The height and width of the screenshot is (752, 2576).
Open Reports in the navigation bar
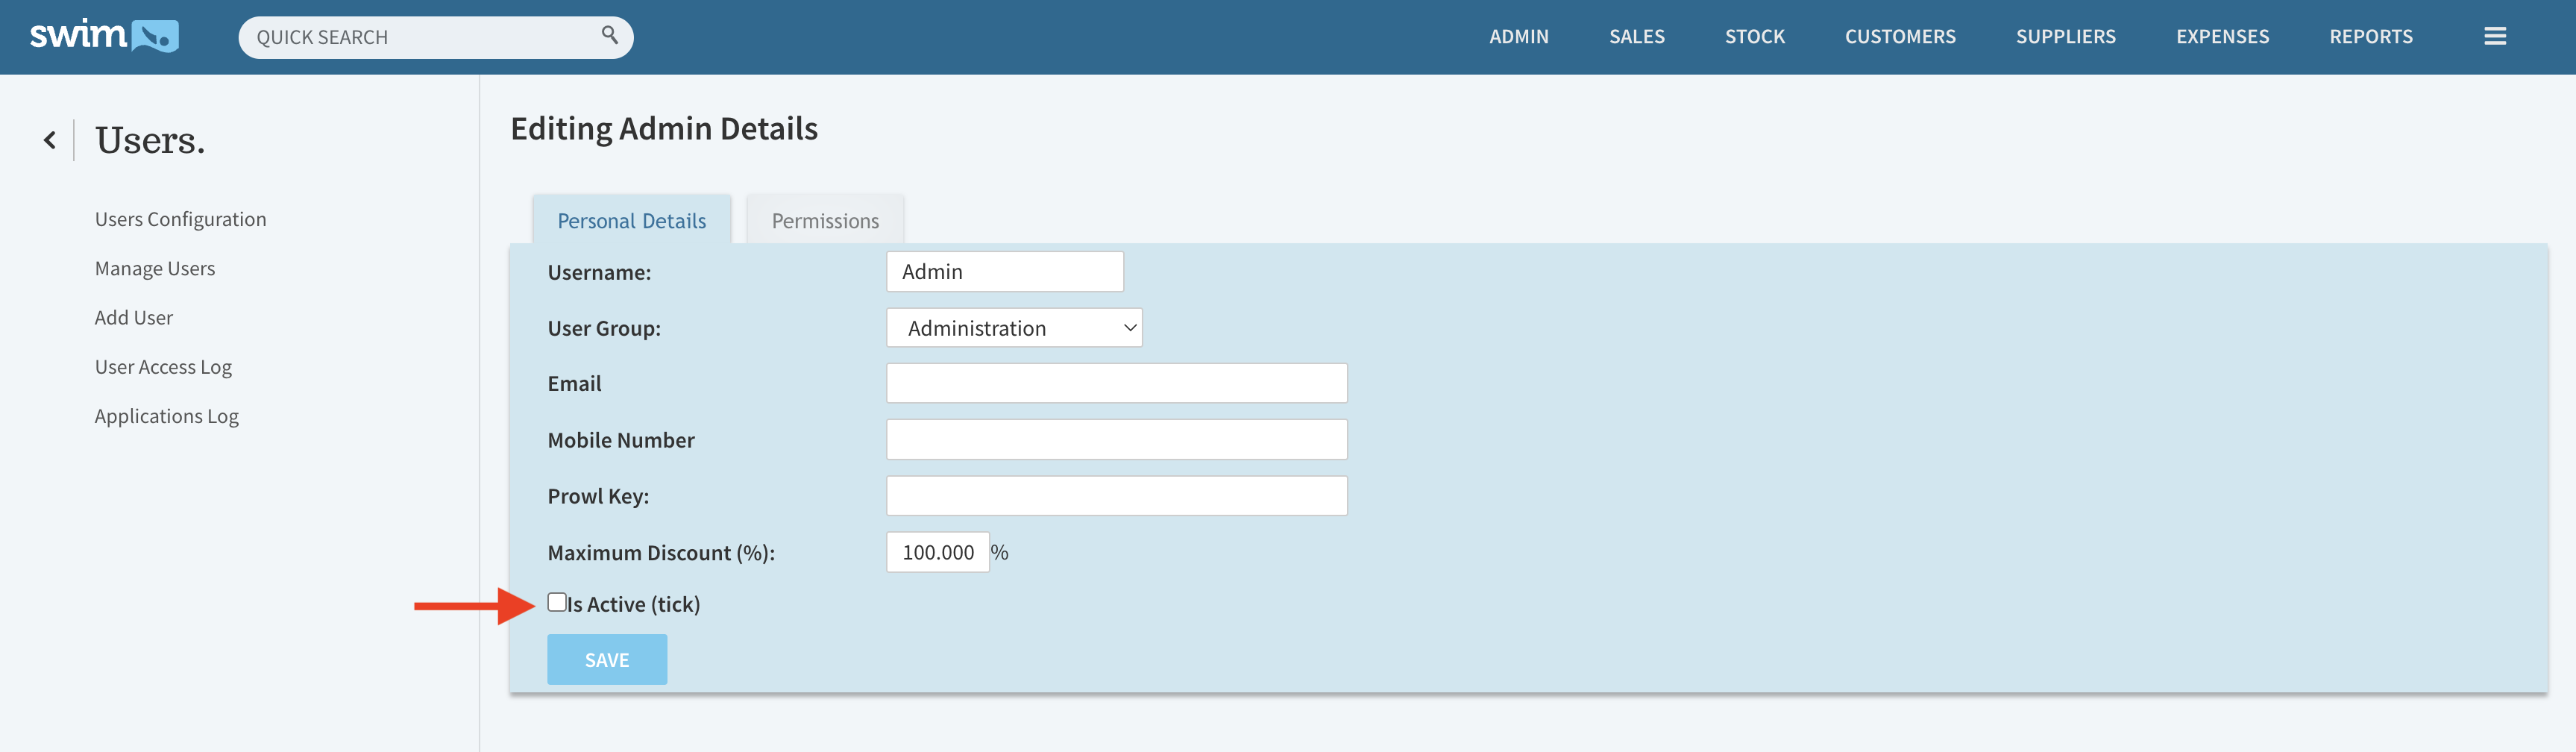pyautogui.click(x=2370, y=37)
